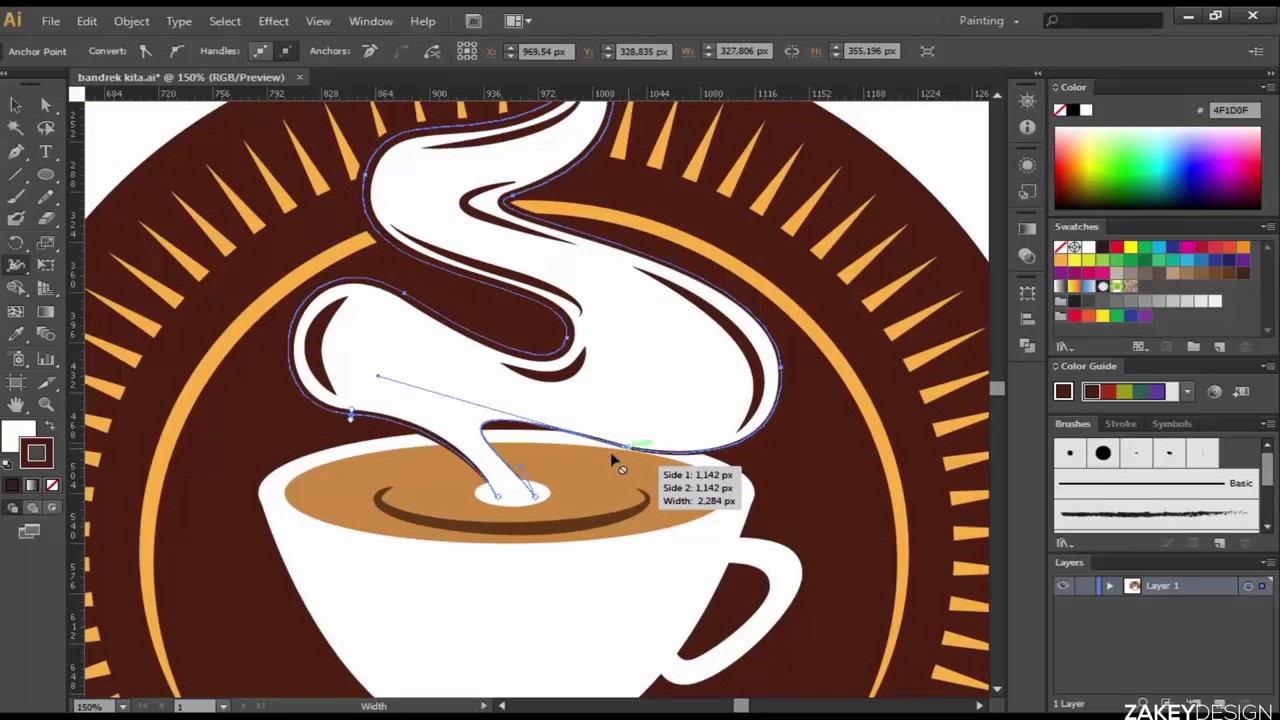Switch to Draw Behind mode

[x=31, y=508]
